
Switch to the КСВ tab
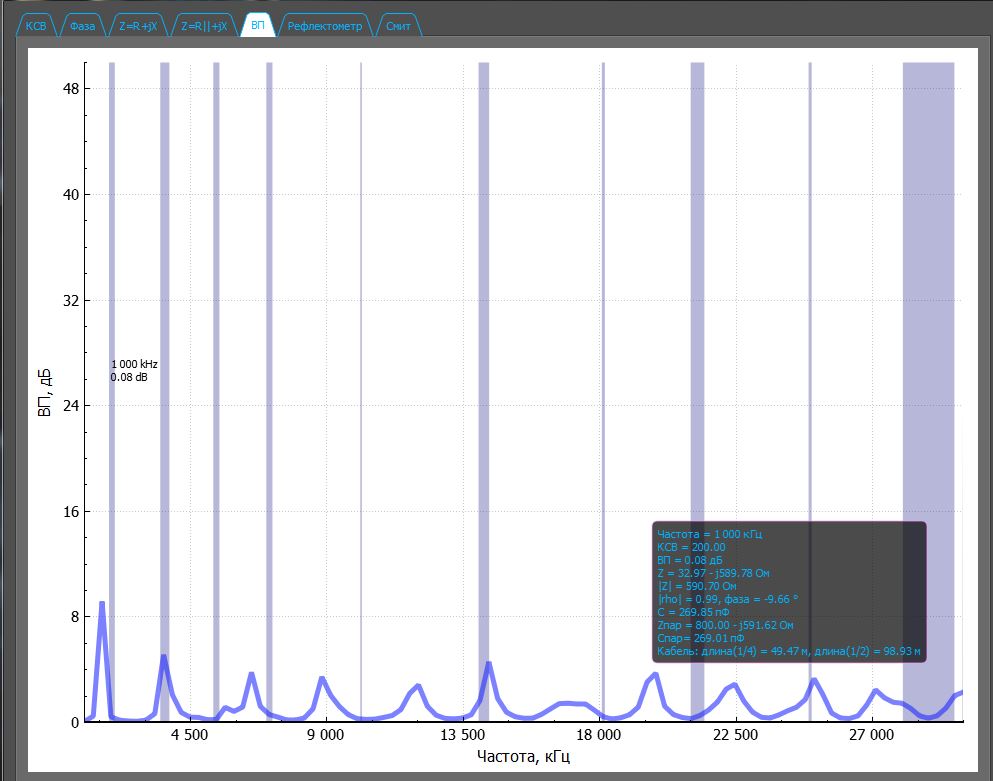pyautogui.click(x=36, y=27)
